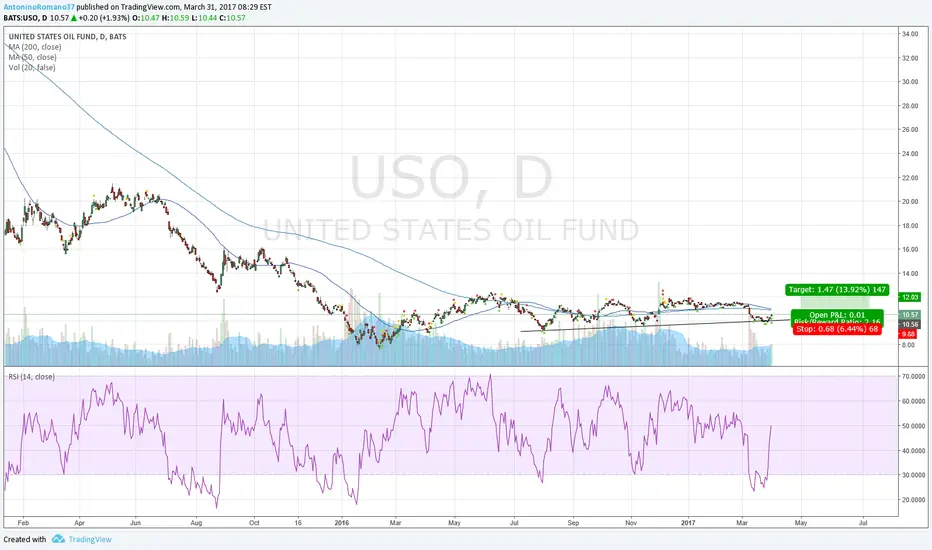Select the MA (200, close) indicator label
932x550 pixels.
[x=34, y=47]
